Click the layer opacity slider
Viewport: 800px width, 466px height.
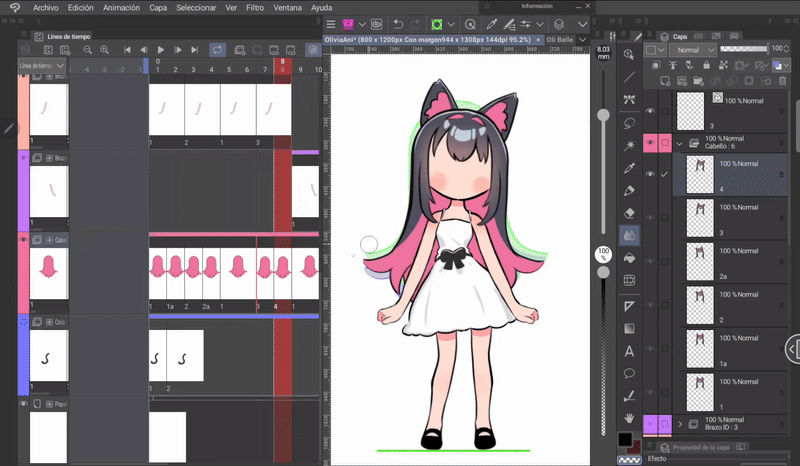click(742, 49)
